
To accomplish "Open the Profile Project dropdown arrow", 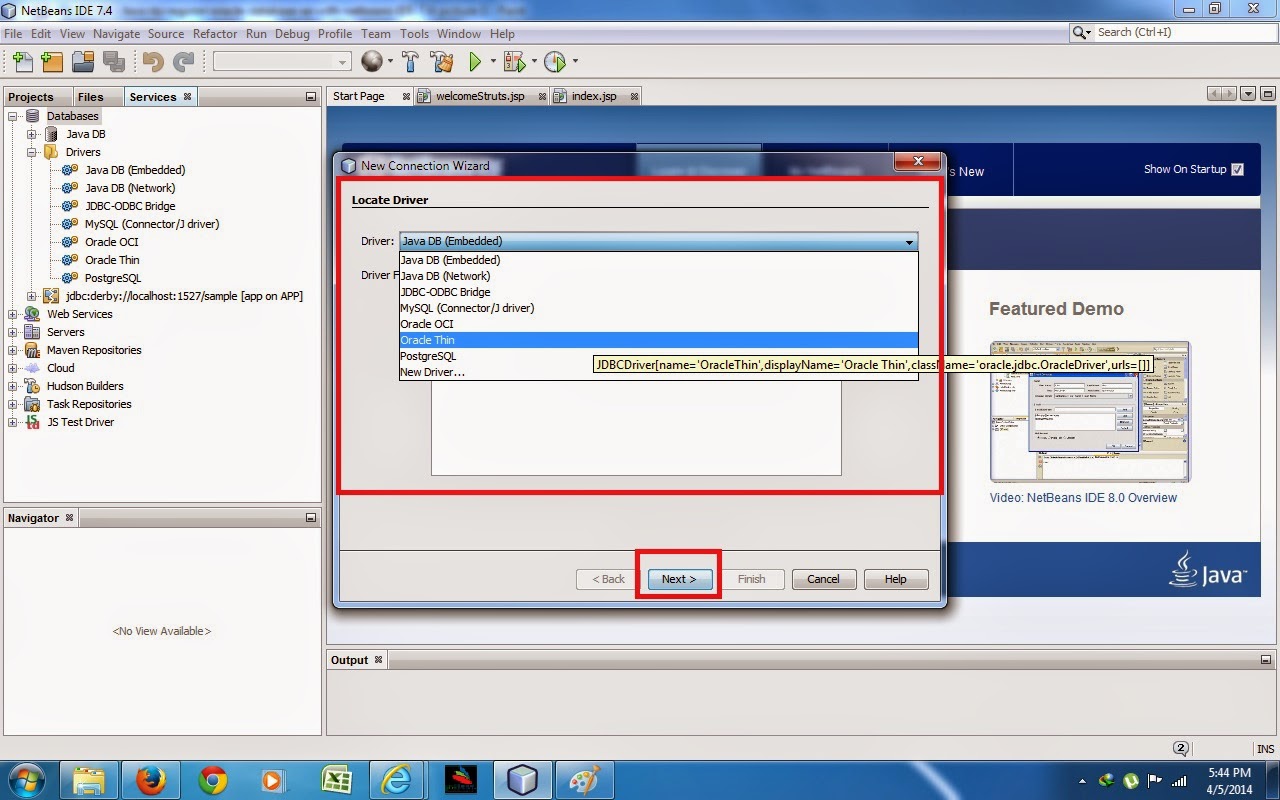I will [575, 62].
